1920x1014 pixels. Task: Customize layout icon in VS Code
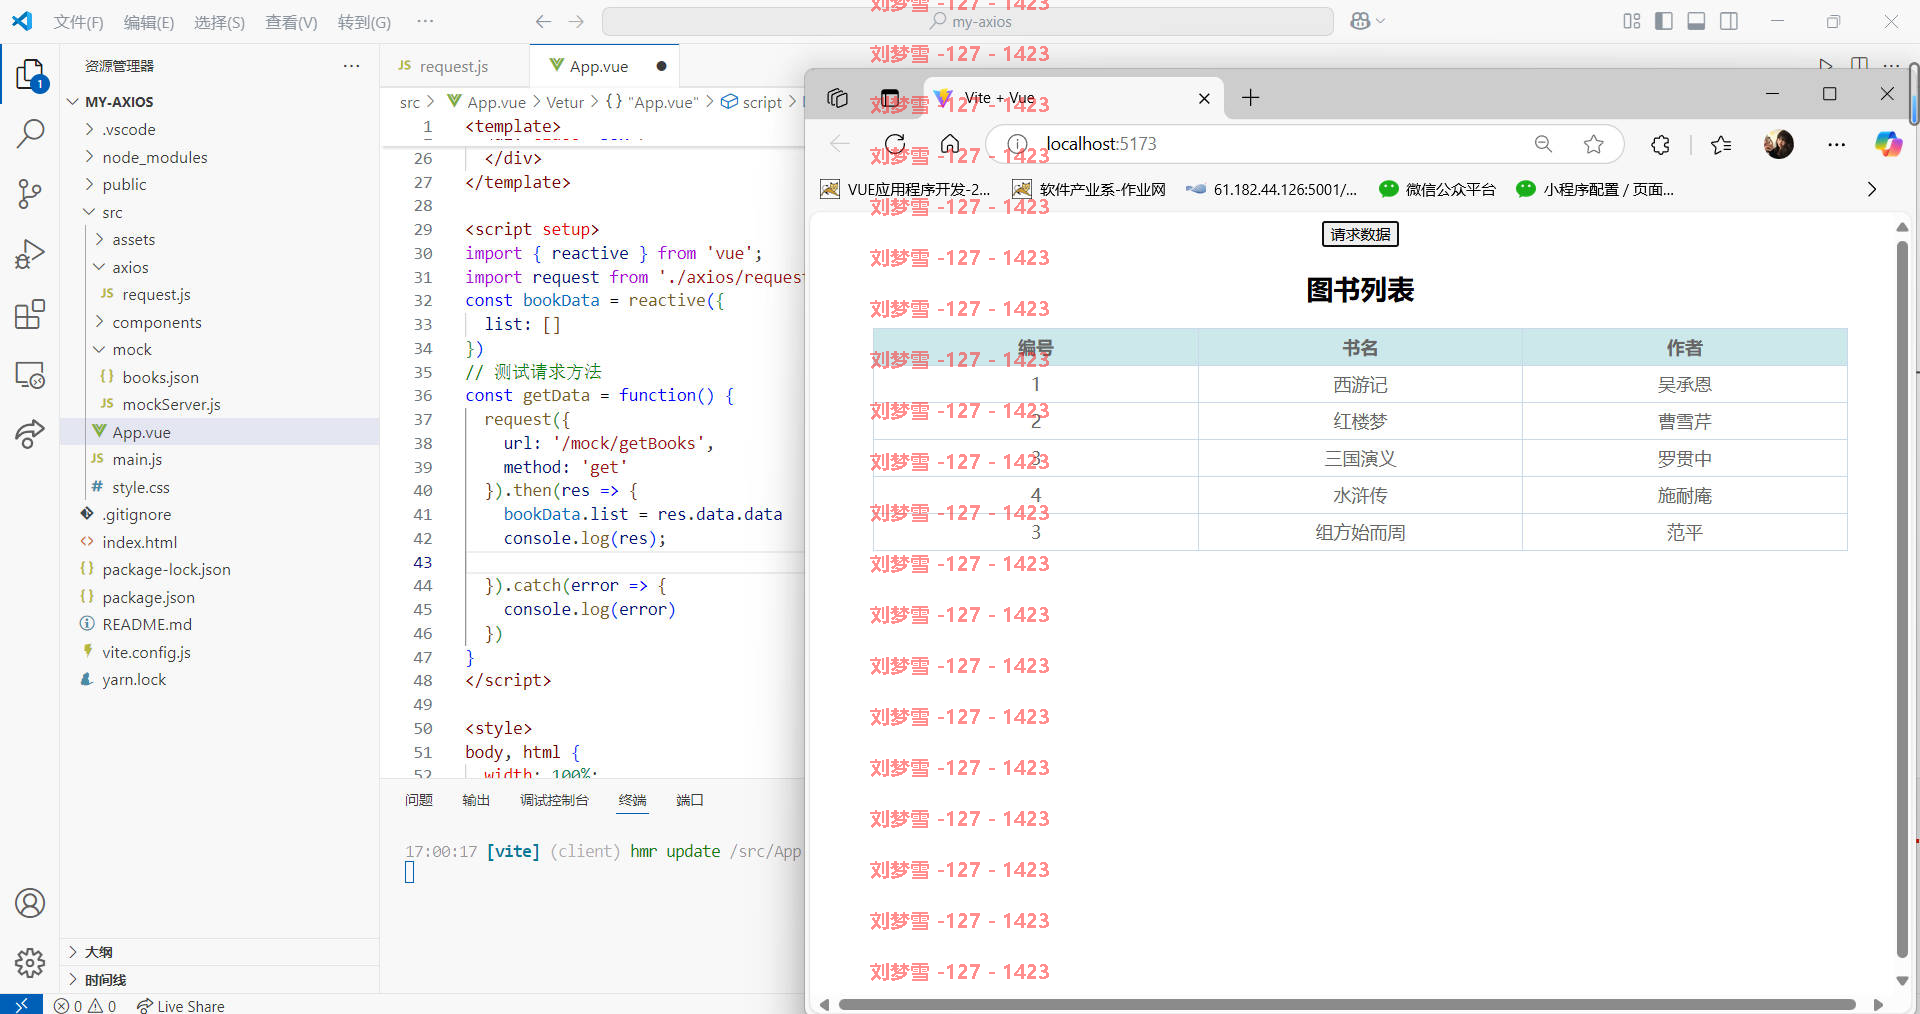1632,21
